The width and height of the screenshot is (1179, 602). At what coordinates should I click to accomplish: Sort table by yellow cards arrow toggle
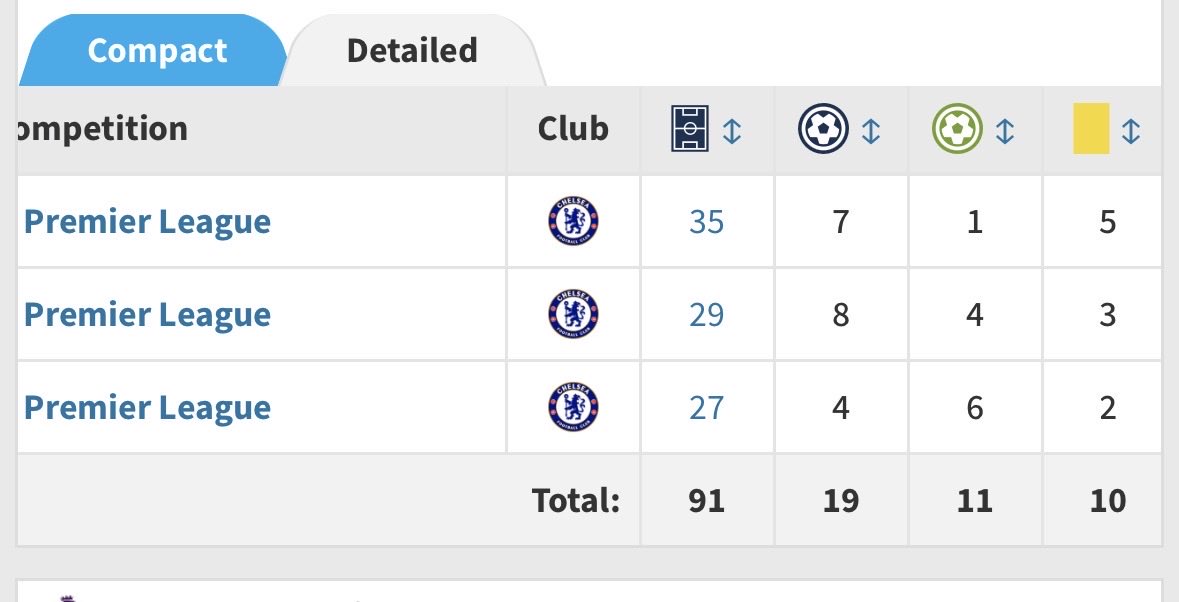coord(1131,132)
